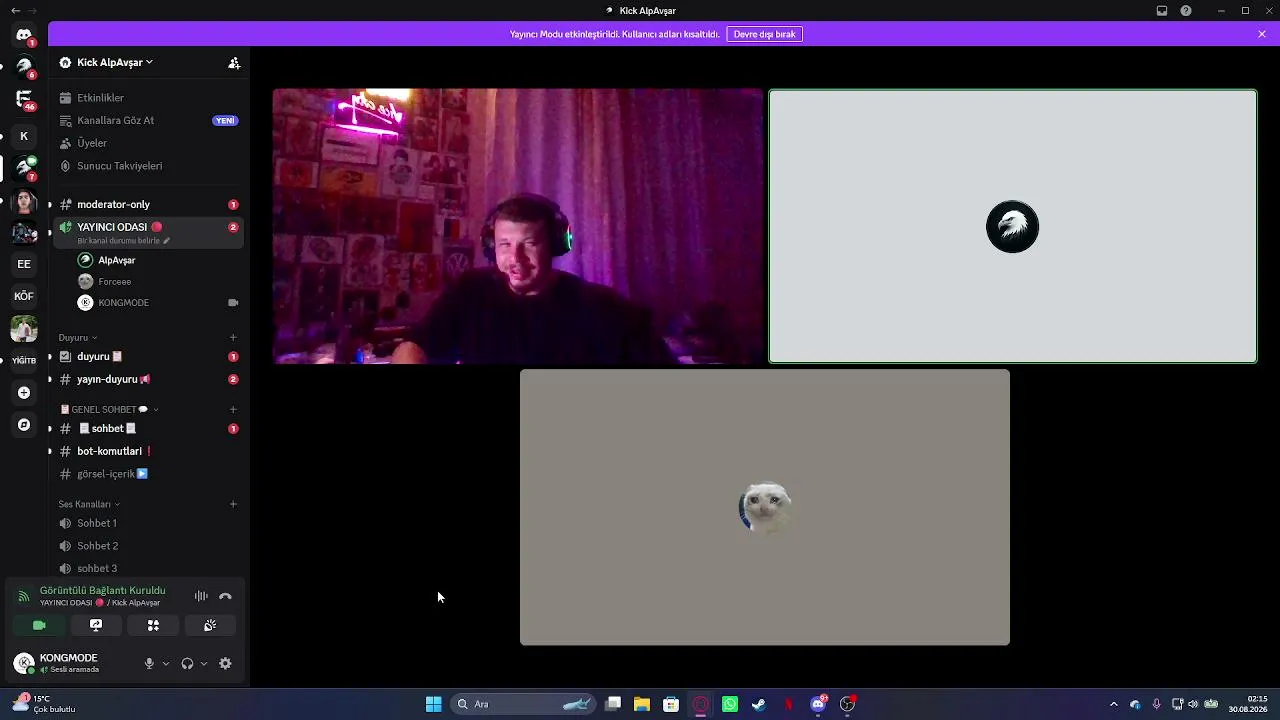
Task: Open the Üyeler members list
Action: point(146,143)
